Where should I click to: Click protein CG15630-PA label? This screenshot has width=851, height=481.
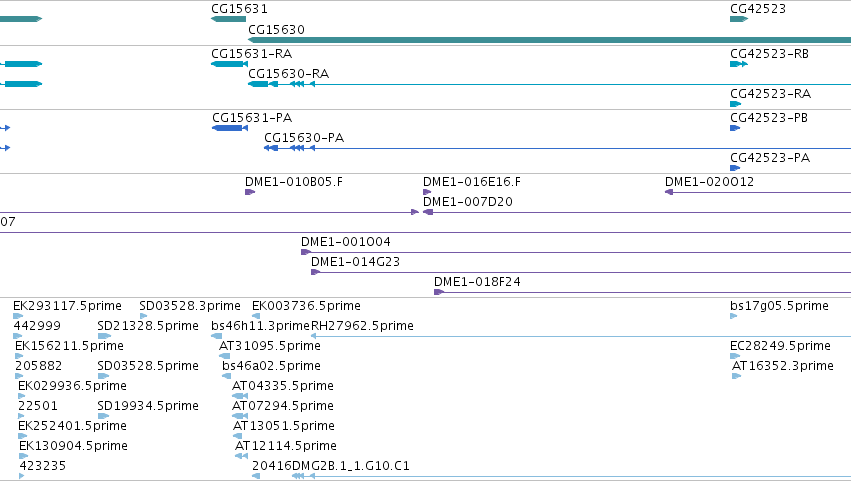[x=304, y=138]
